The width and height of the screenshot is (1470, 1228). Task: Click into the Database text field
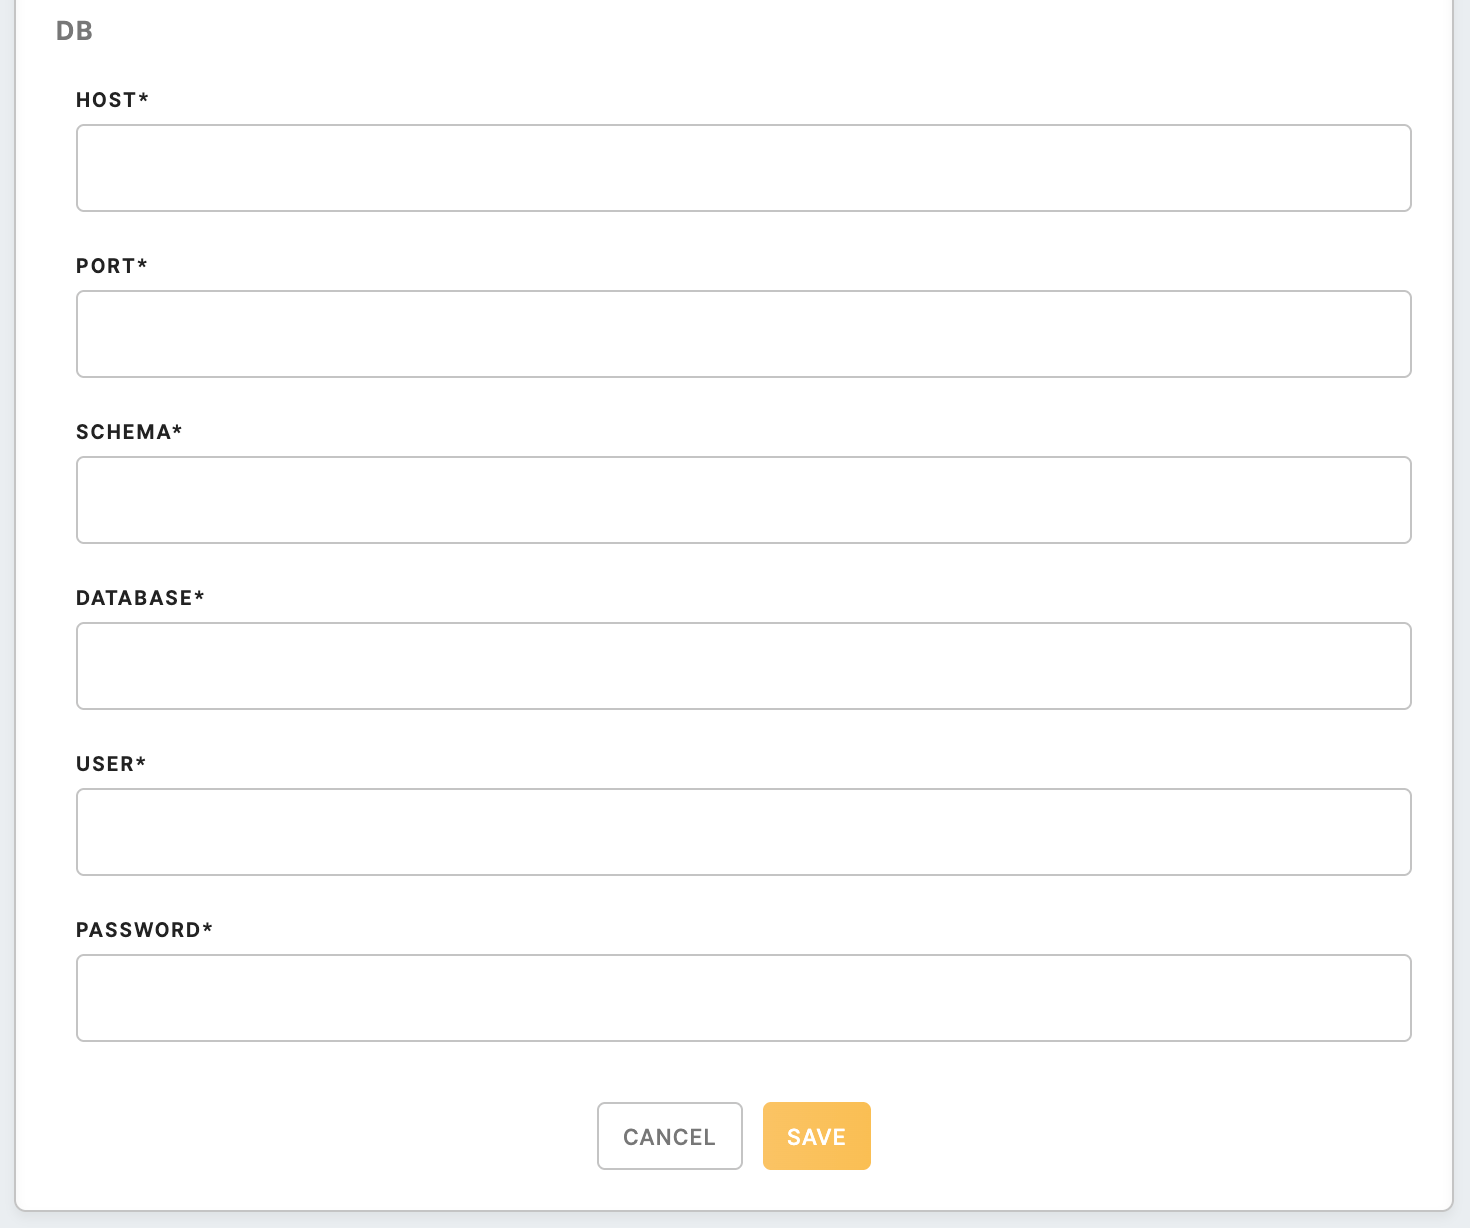(x=743, y=666)
